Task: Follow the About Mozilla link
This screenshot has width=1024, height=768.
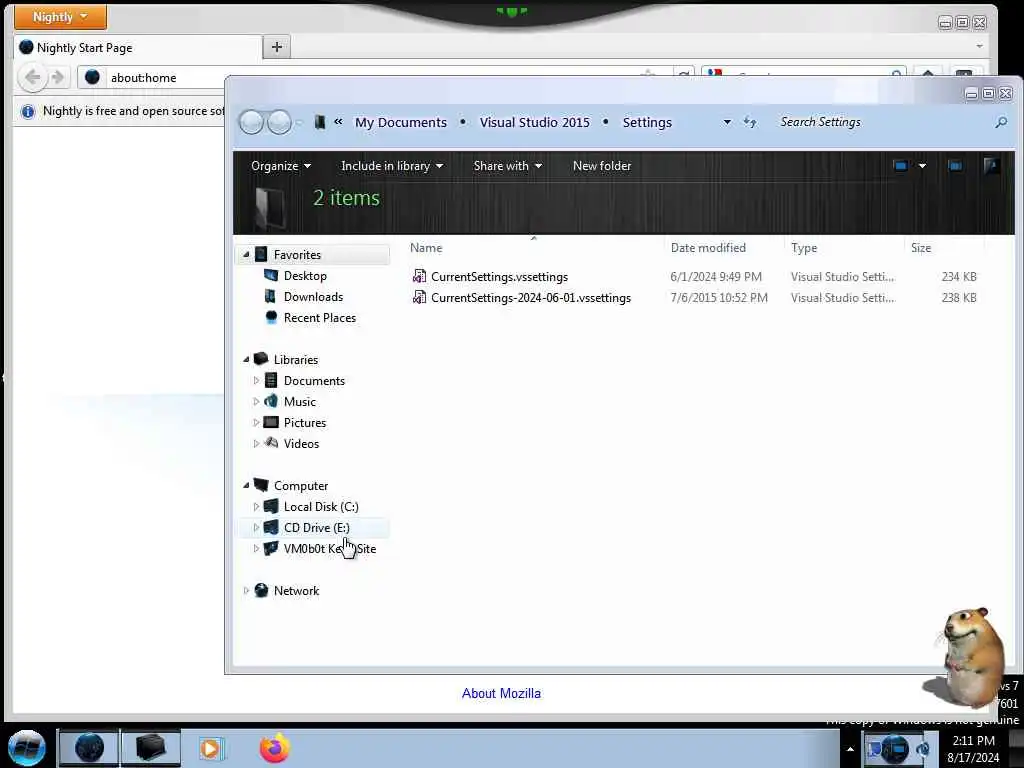Action: click(x=501, y=694)
